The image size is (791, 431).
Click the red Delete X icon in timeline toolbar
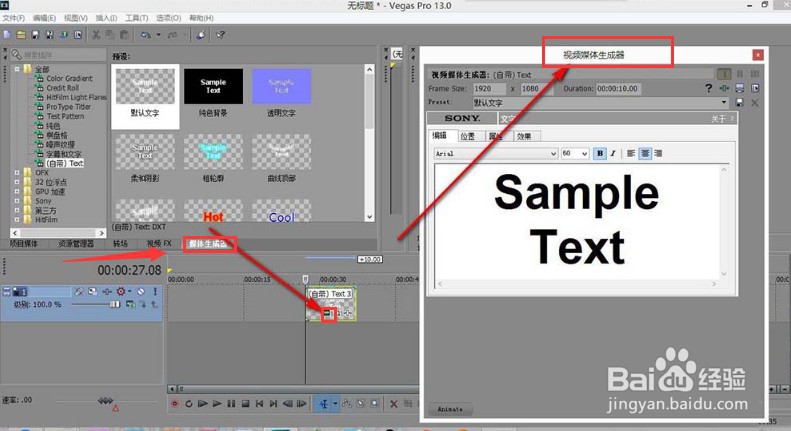click(x=393, y=404)
